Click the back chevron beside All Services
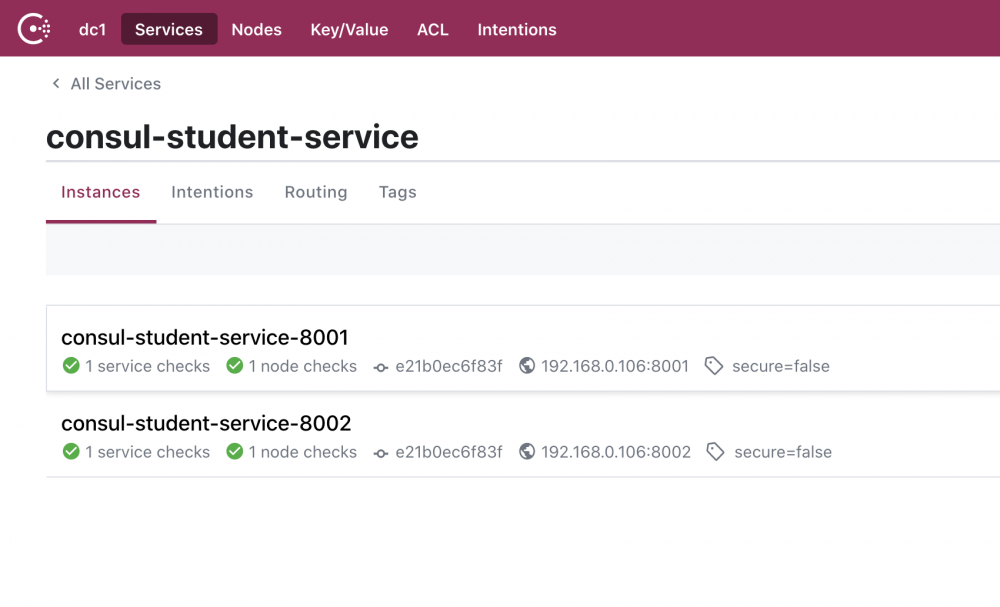 56,84
